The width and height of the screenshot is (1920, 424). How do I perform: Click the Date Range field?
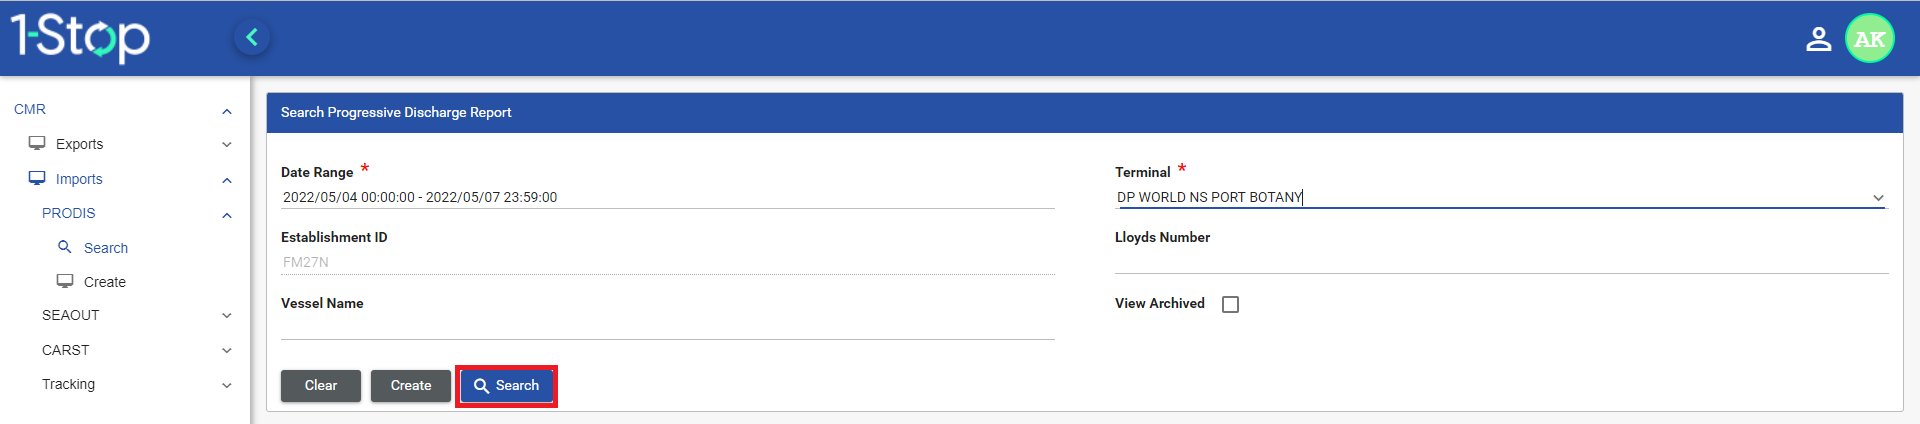click(x=667, y=197)
